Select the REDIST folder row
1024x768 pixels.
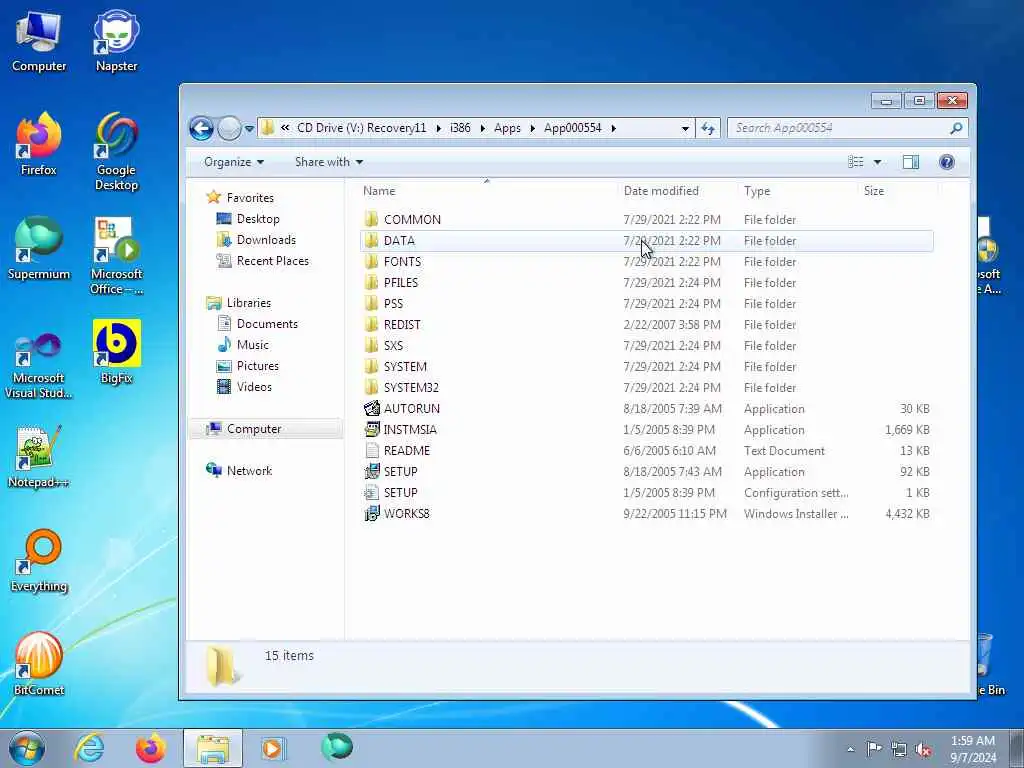pyautogui.click(x=647, y=325)
